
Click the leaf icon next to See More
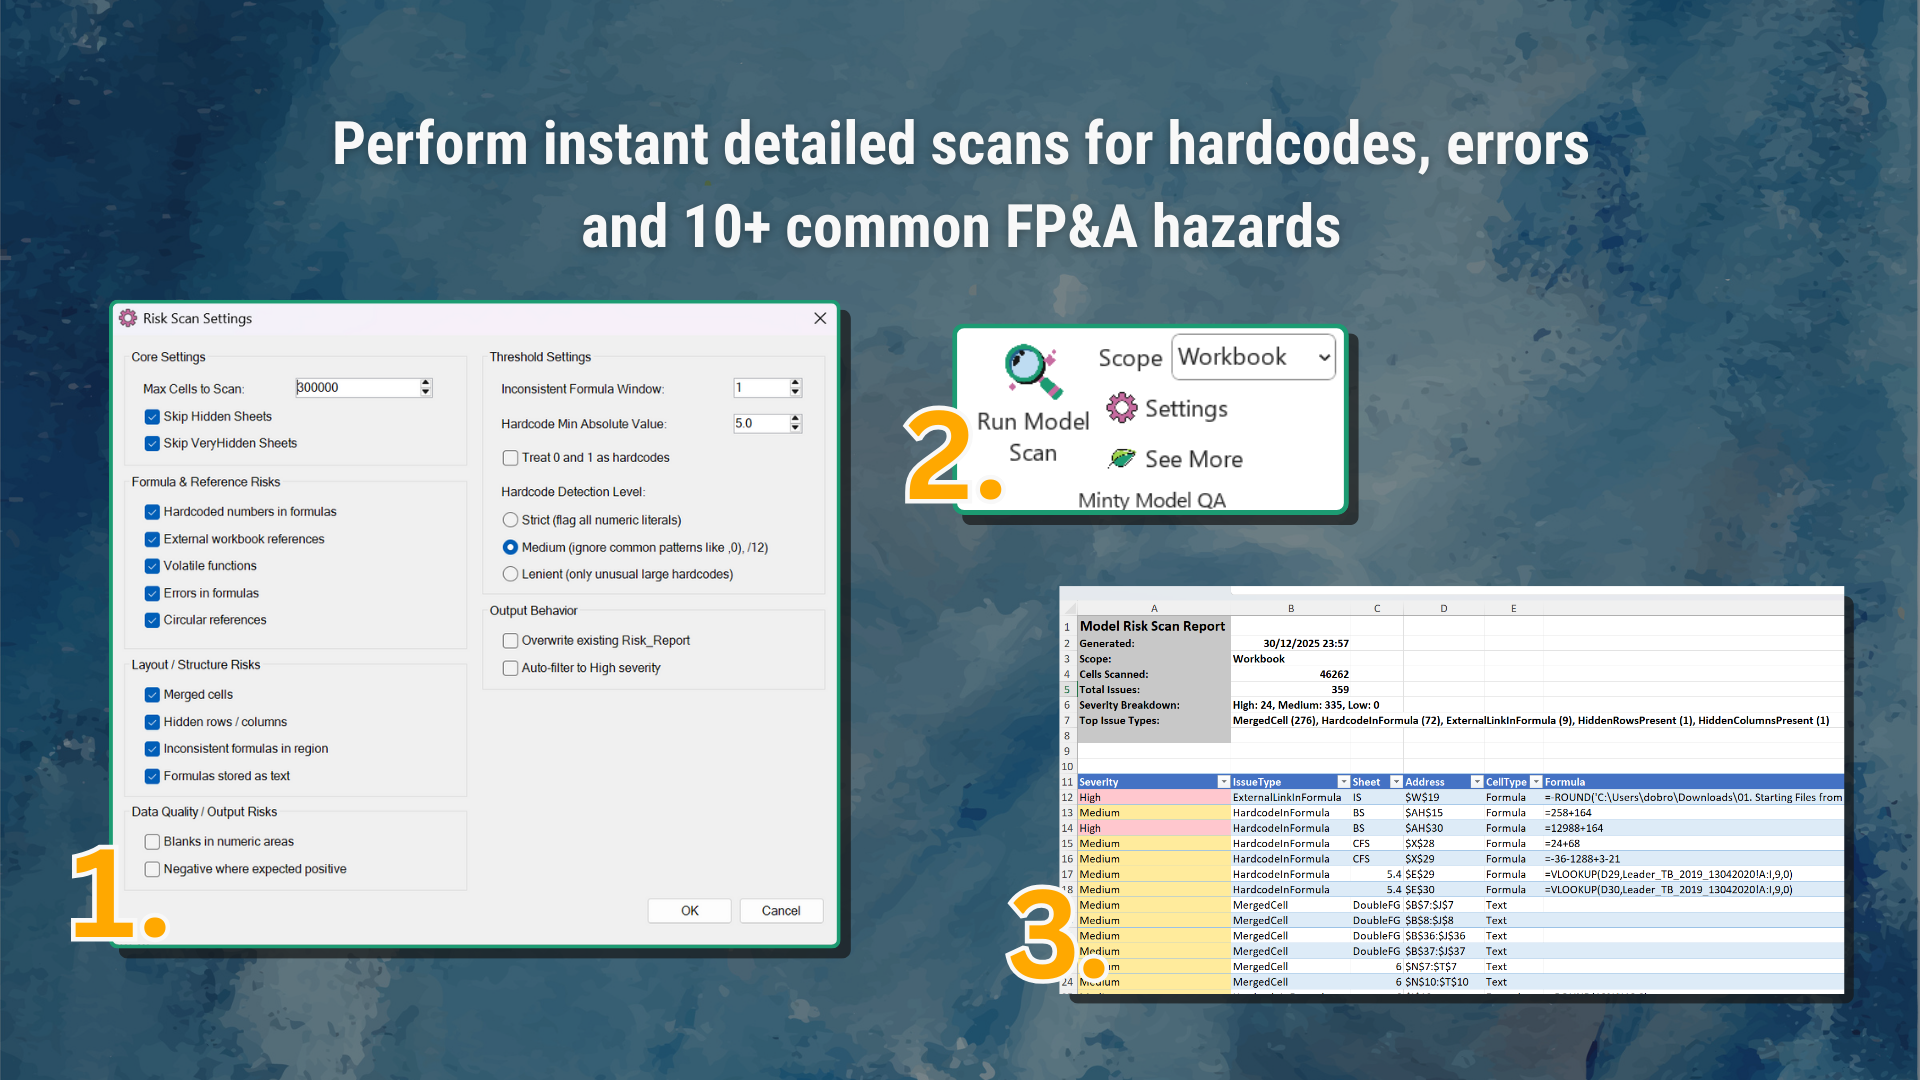click(x=1122, y=458)
